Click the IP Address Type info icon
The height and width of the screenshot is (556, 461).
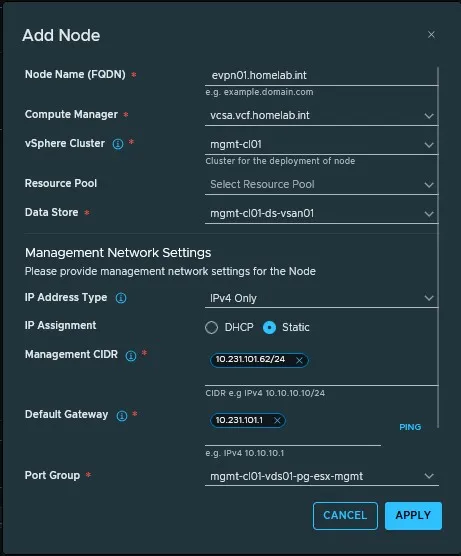(121, 298)
